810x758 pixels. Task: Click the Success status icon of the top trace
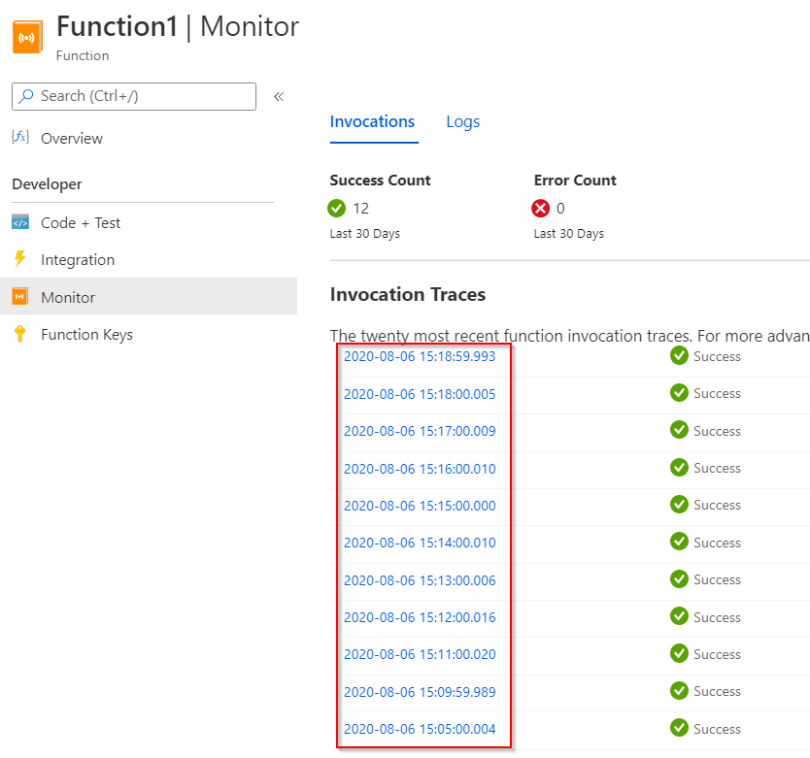[x=679, y=355]
